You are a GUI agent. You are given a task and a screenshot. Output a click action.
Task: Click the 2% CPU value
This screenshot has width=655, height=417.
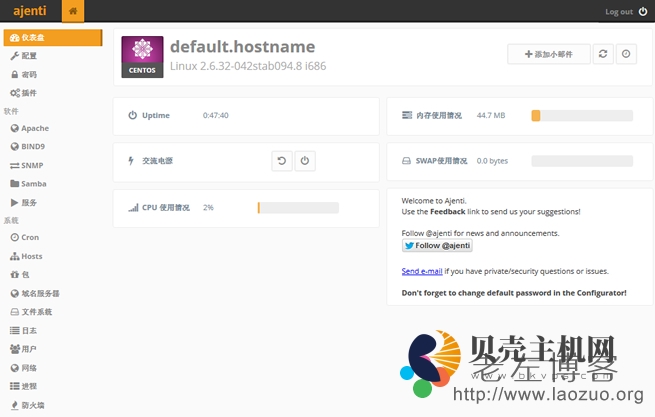208,208
